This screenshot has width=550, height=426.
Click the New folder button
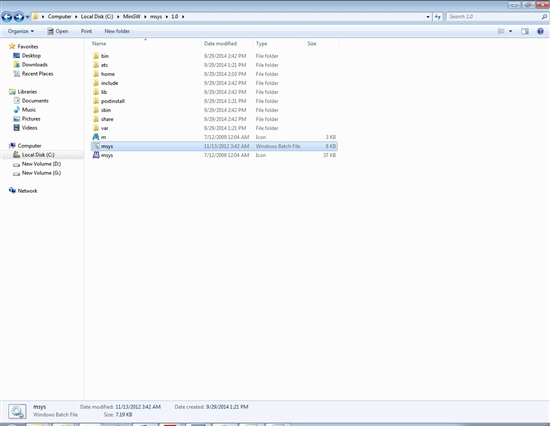(x=117, y=31)
